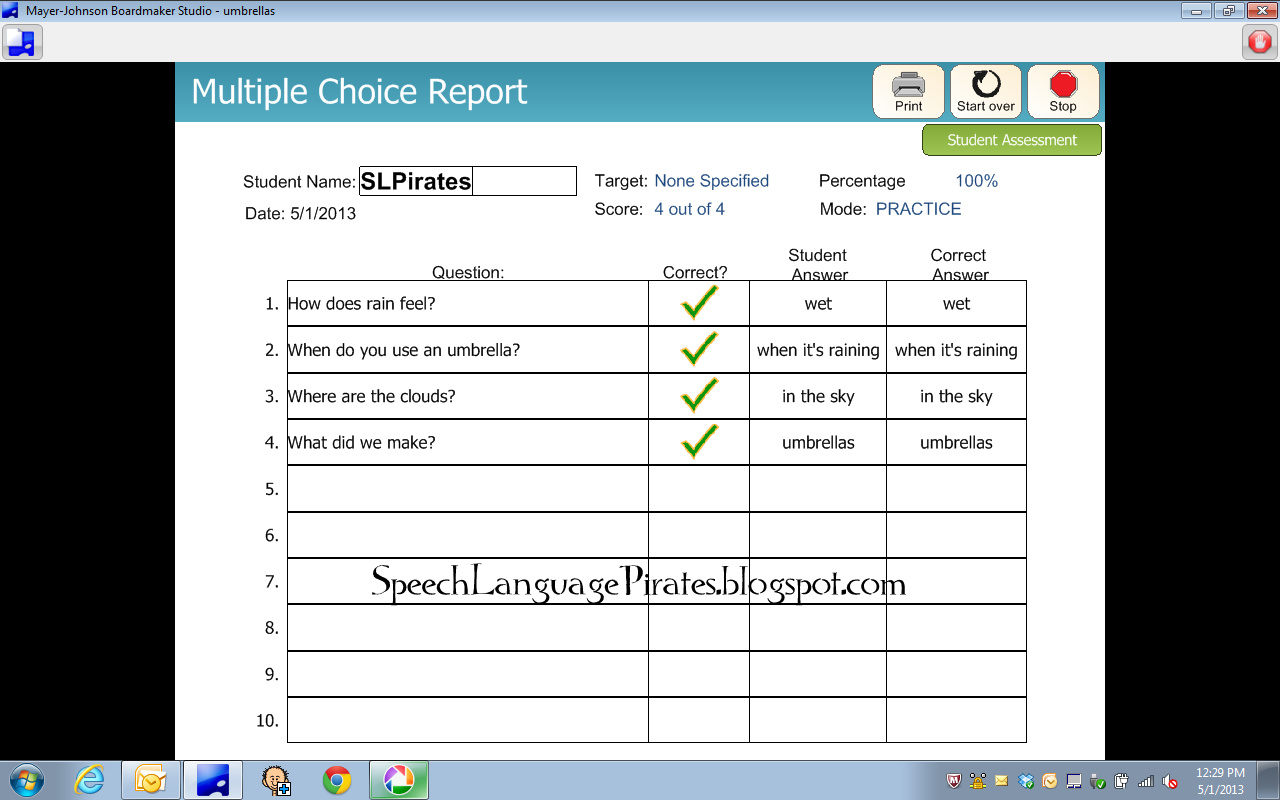
Task: Click the green checkmark for question 2
Action: coord(699,350)
